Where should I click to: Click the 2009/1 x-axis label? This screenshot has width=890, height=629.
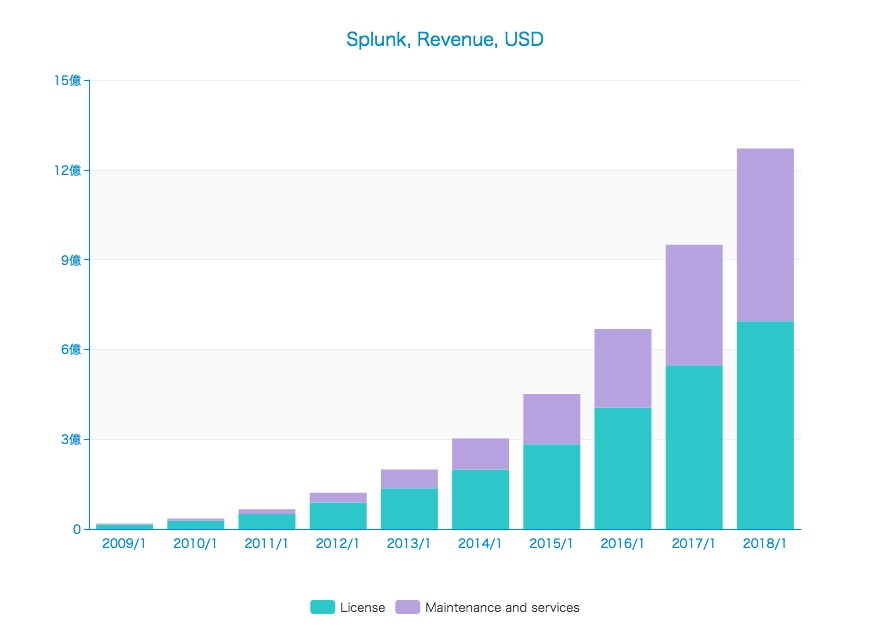coord(124,544)
